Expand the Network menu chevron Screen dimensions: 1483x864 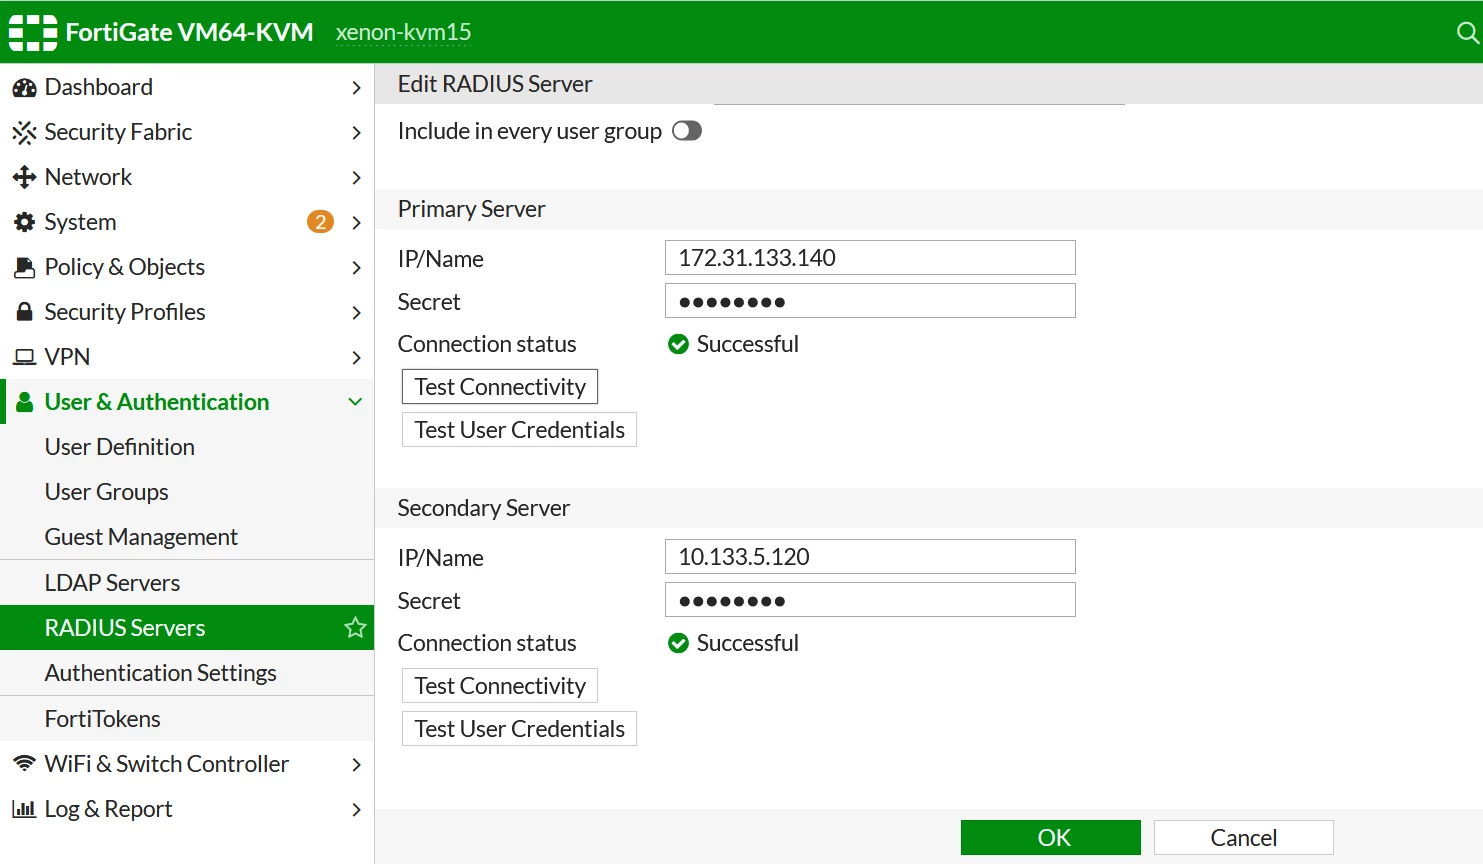click(356, 177)
